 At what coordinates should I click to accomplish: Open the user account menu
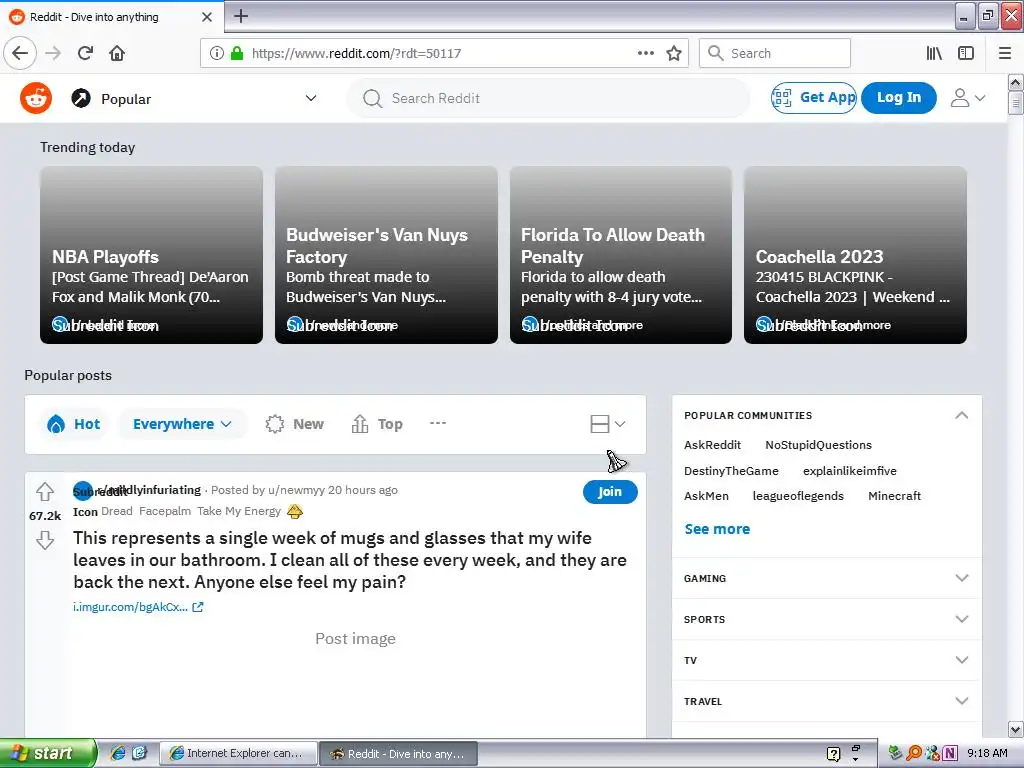968,98
